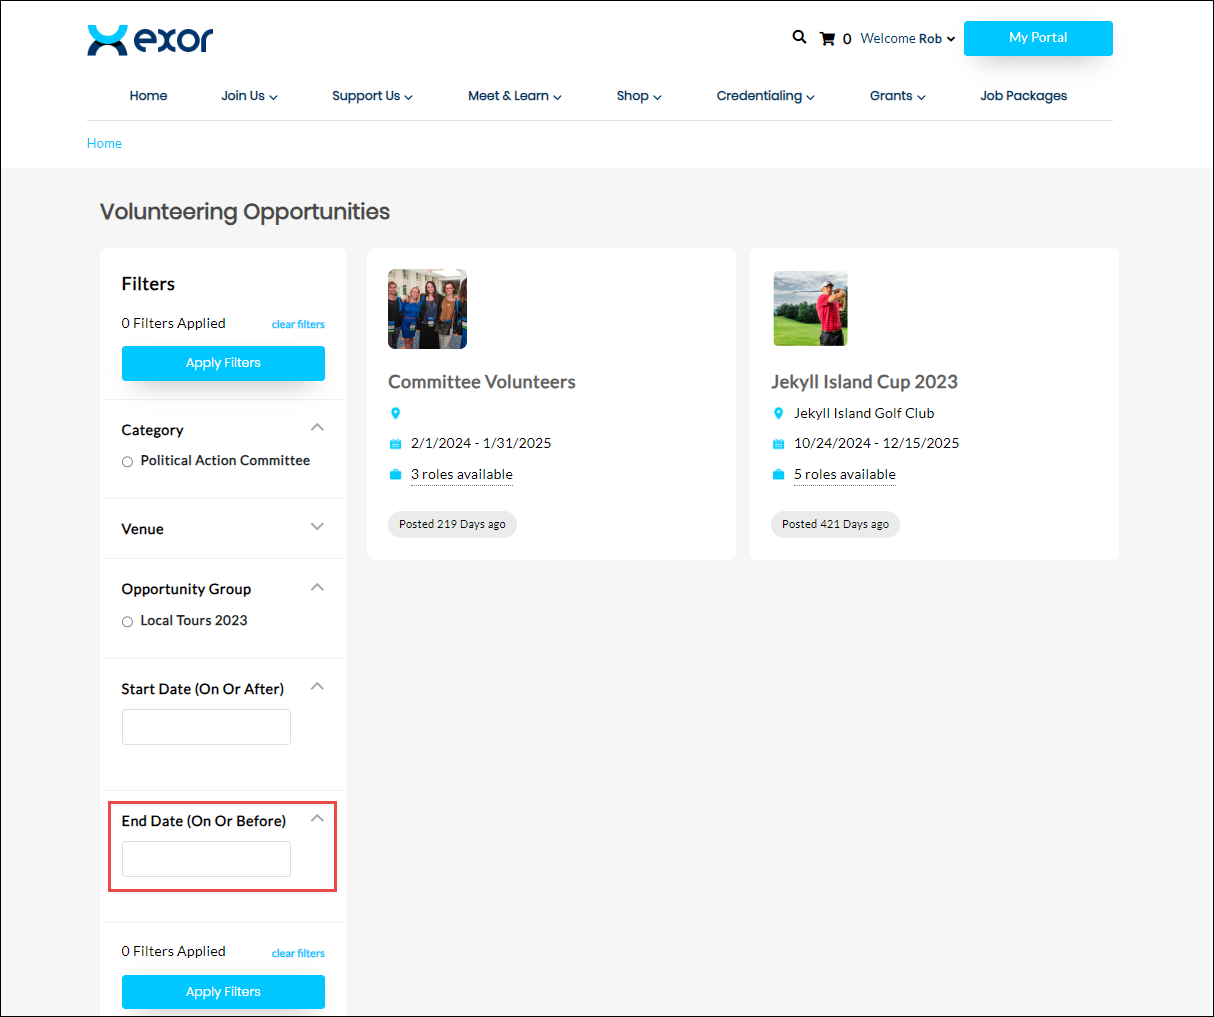Open the shopping cart icon
The height and width of the screenshot is (1017, 1214).
point(827,39)
